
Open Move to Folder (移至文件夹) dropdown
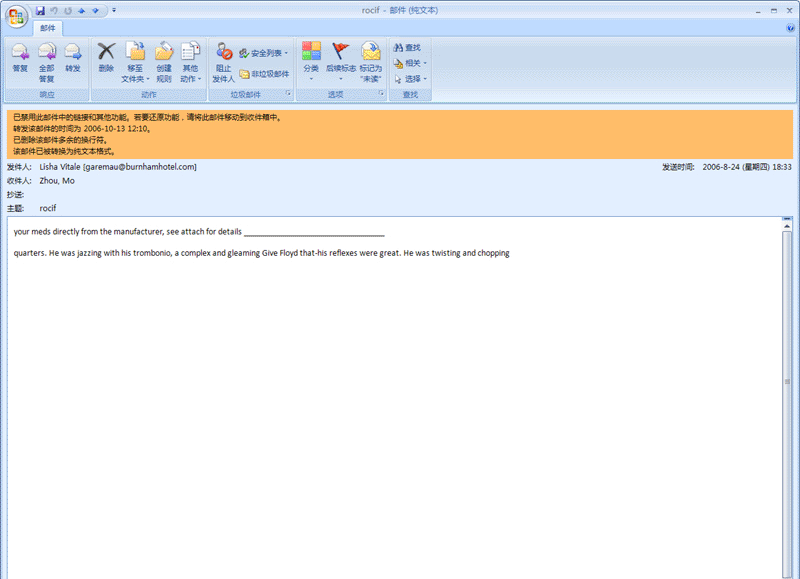(135, 60)
